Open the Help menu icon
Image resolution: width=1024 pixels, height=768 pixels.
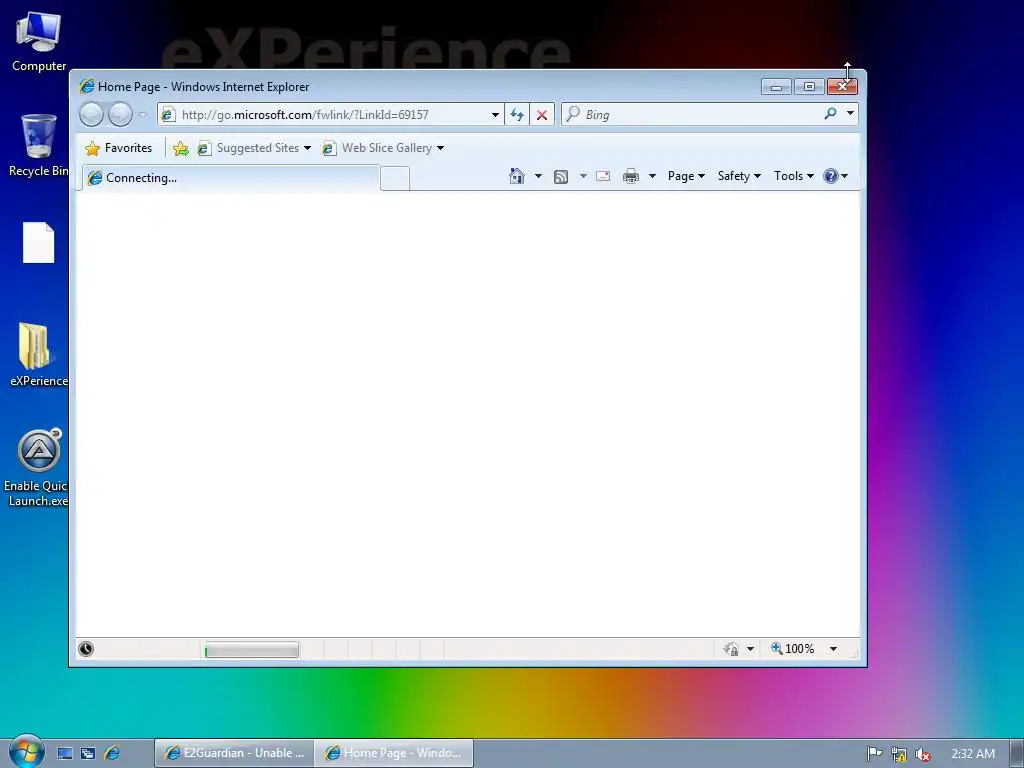tap(835, 176)
